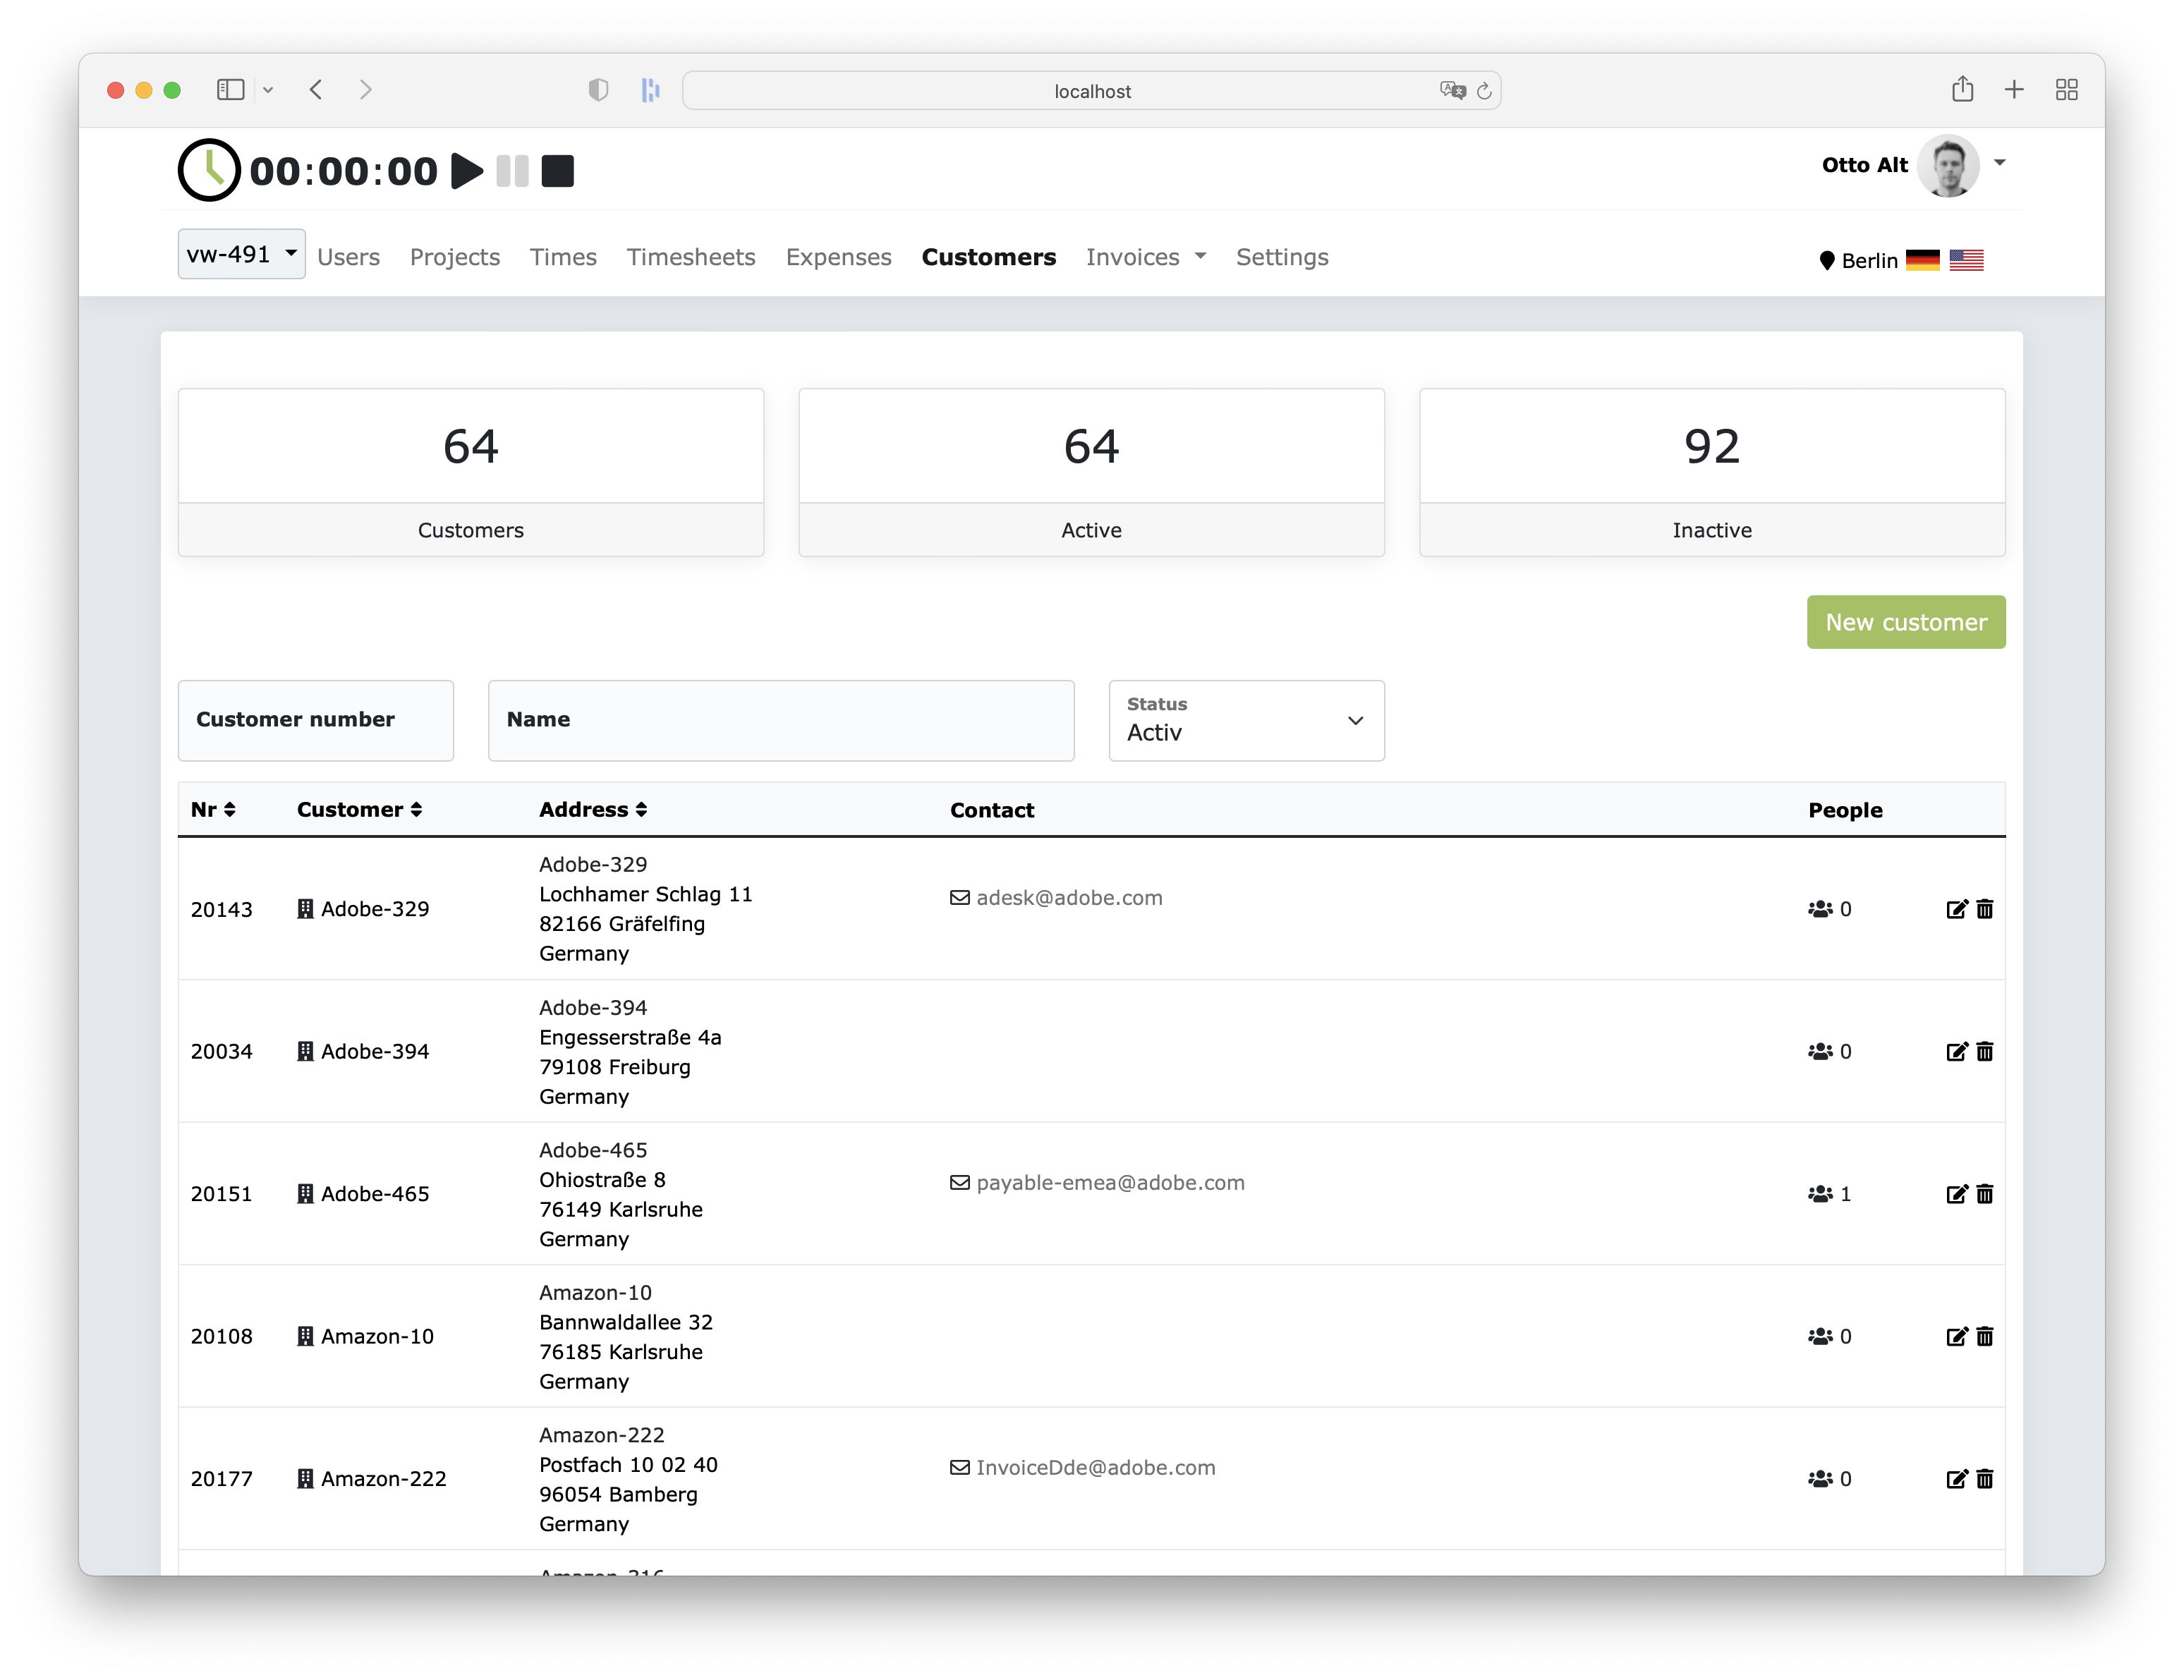Image resolution: width=2184 pixels, height=1680 pixels.
Task: Open Amazon-222 customer name
Action: [x=383, y=1479]
